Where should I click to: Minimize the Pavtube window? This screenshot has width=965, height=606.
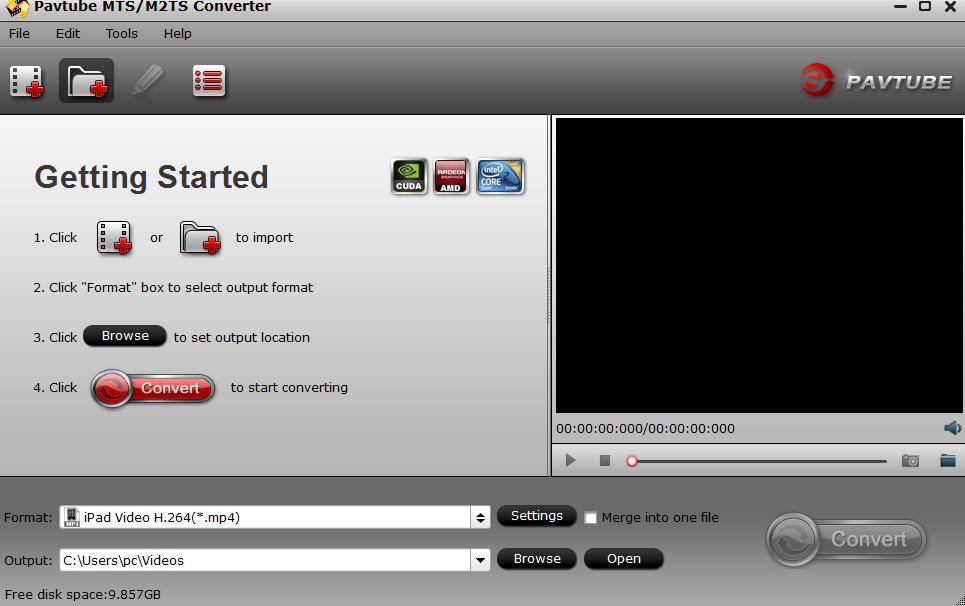[900, 7]
